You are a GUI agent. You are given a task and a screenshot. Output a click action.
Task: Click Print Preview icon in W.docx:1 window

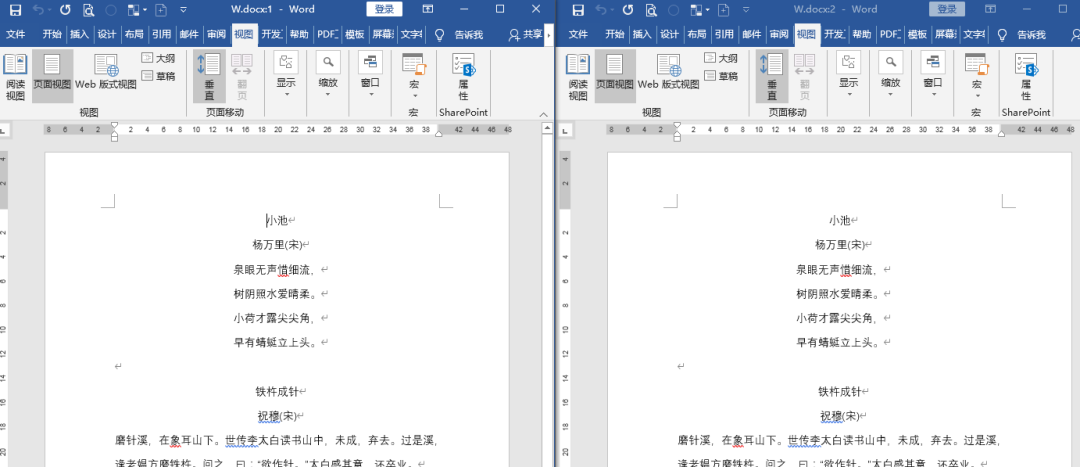(x=88, y=10)
